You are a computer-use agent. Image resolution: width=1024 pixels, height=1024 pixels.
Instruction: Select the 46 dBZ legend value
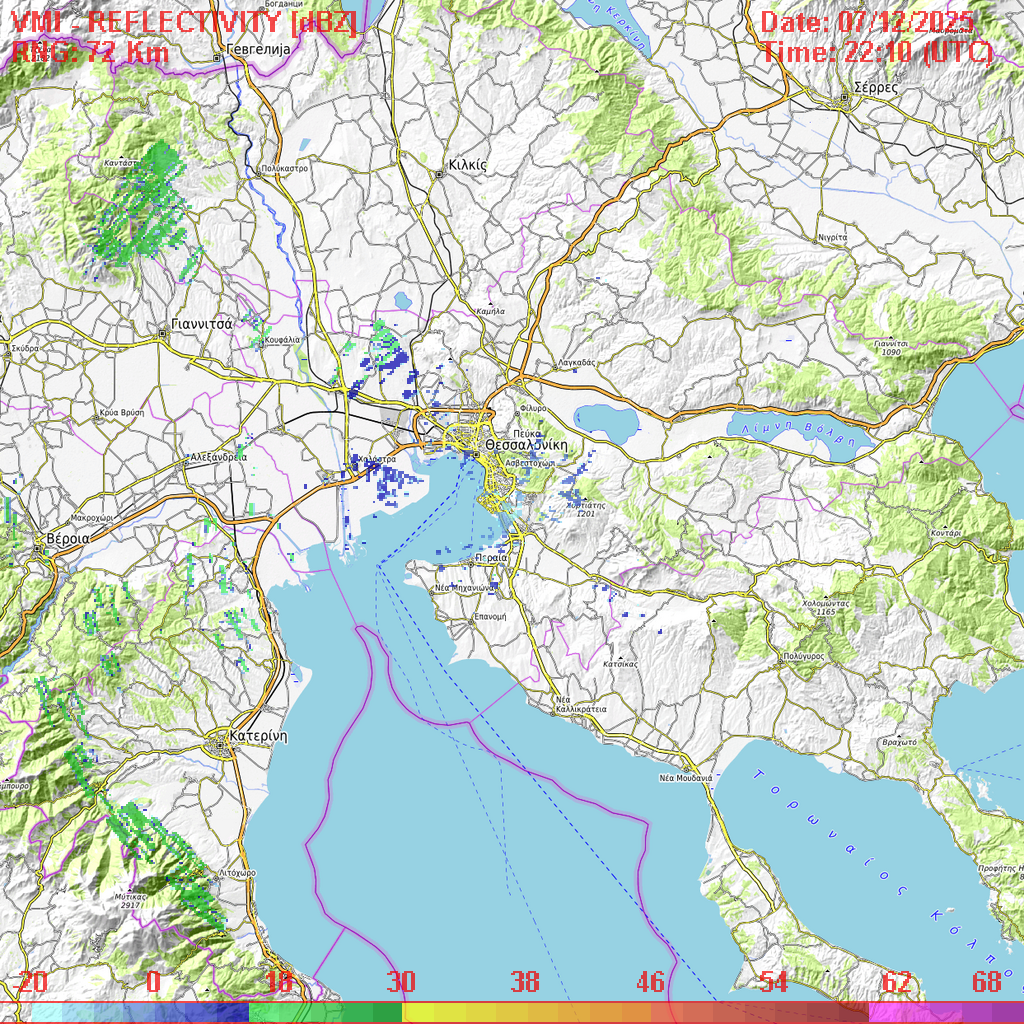pyautogui.click(x=650, y=982)
